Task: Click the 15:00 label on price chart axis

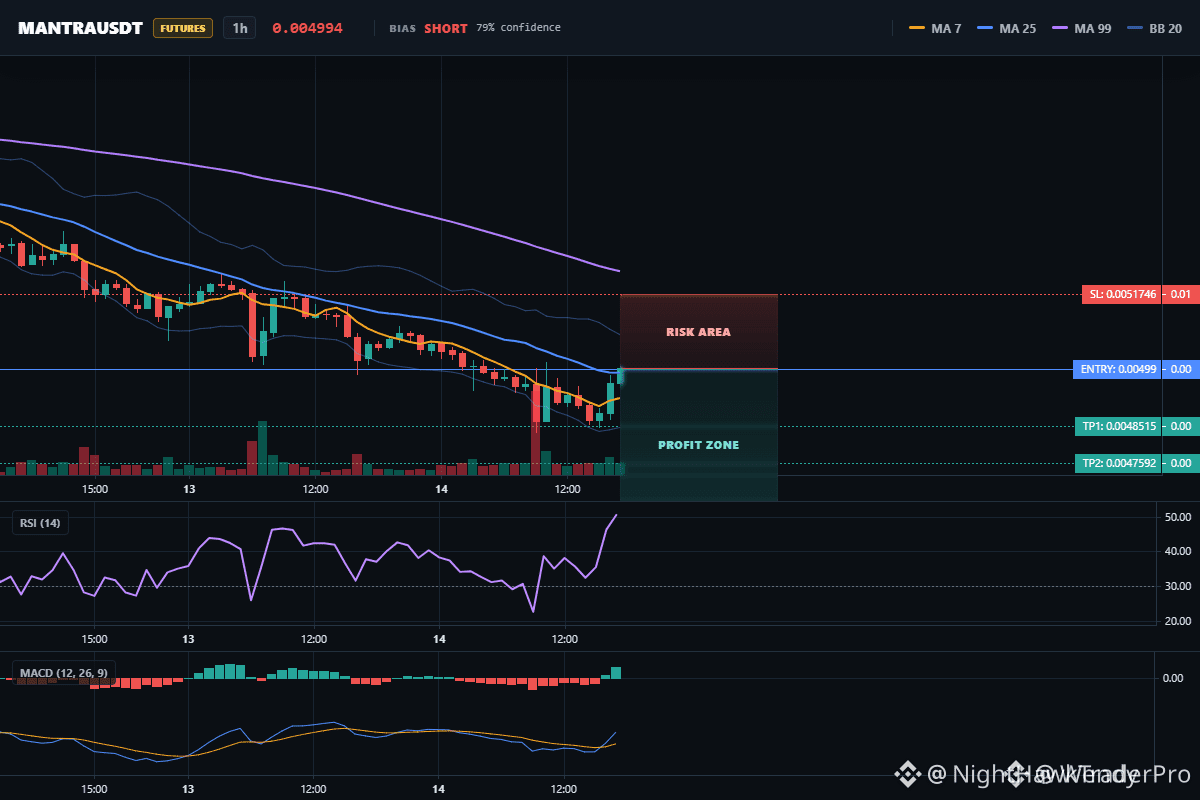Action: pyautogui.click(x=95, y=488)
